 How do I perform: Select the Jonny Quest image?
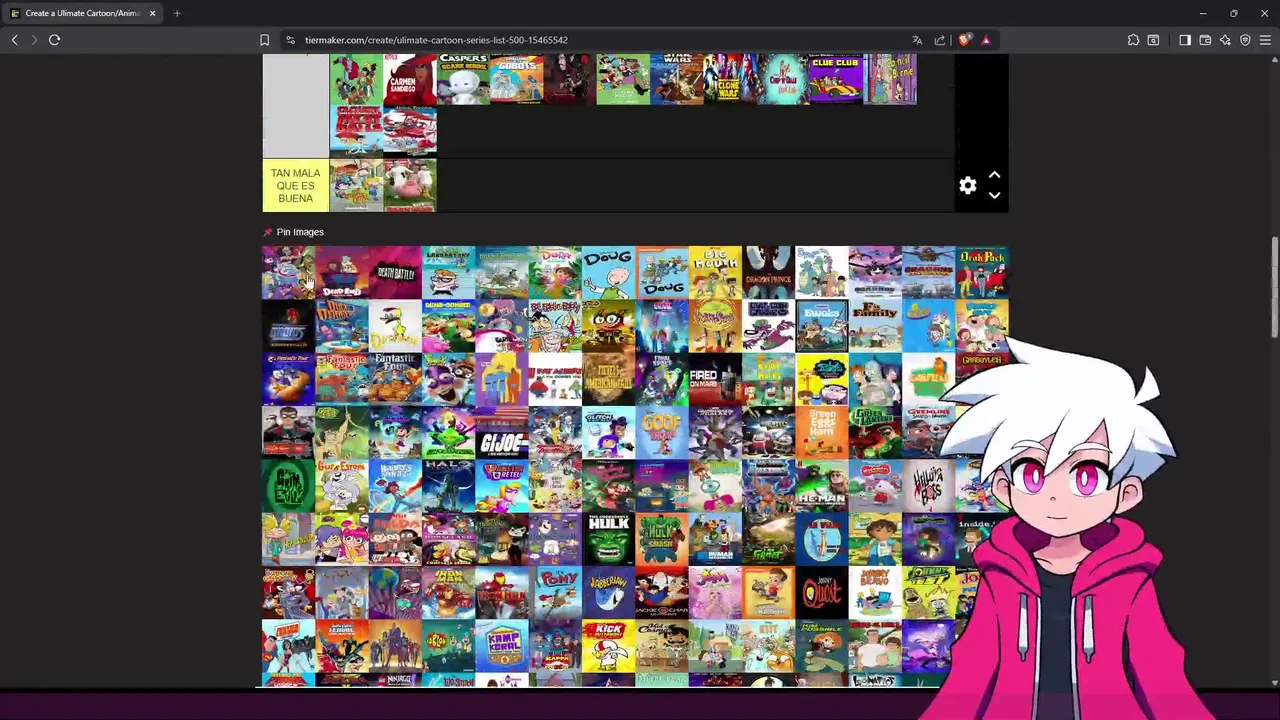[x=822, y=592]
